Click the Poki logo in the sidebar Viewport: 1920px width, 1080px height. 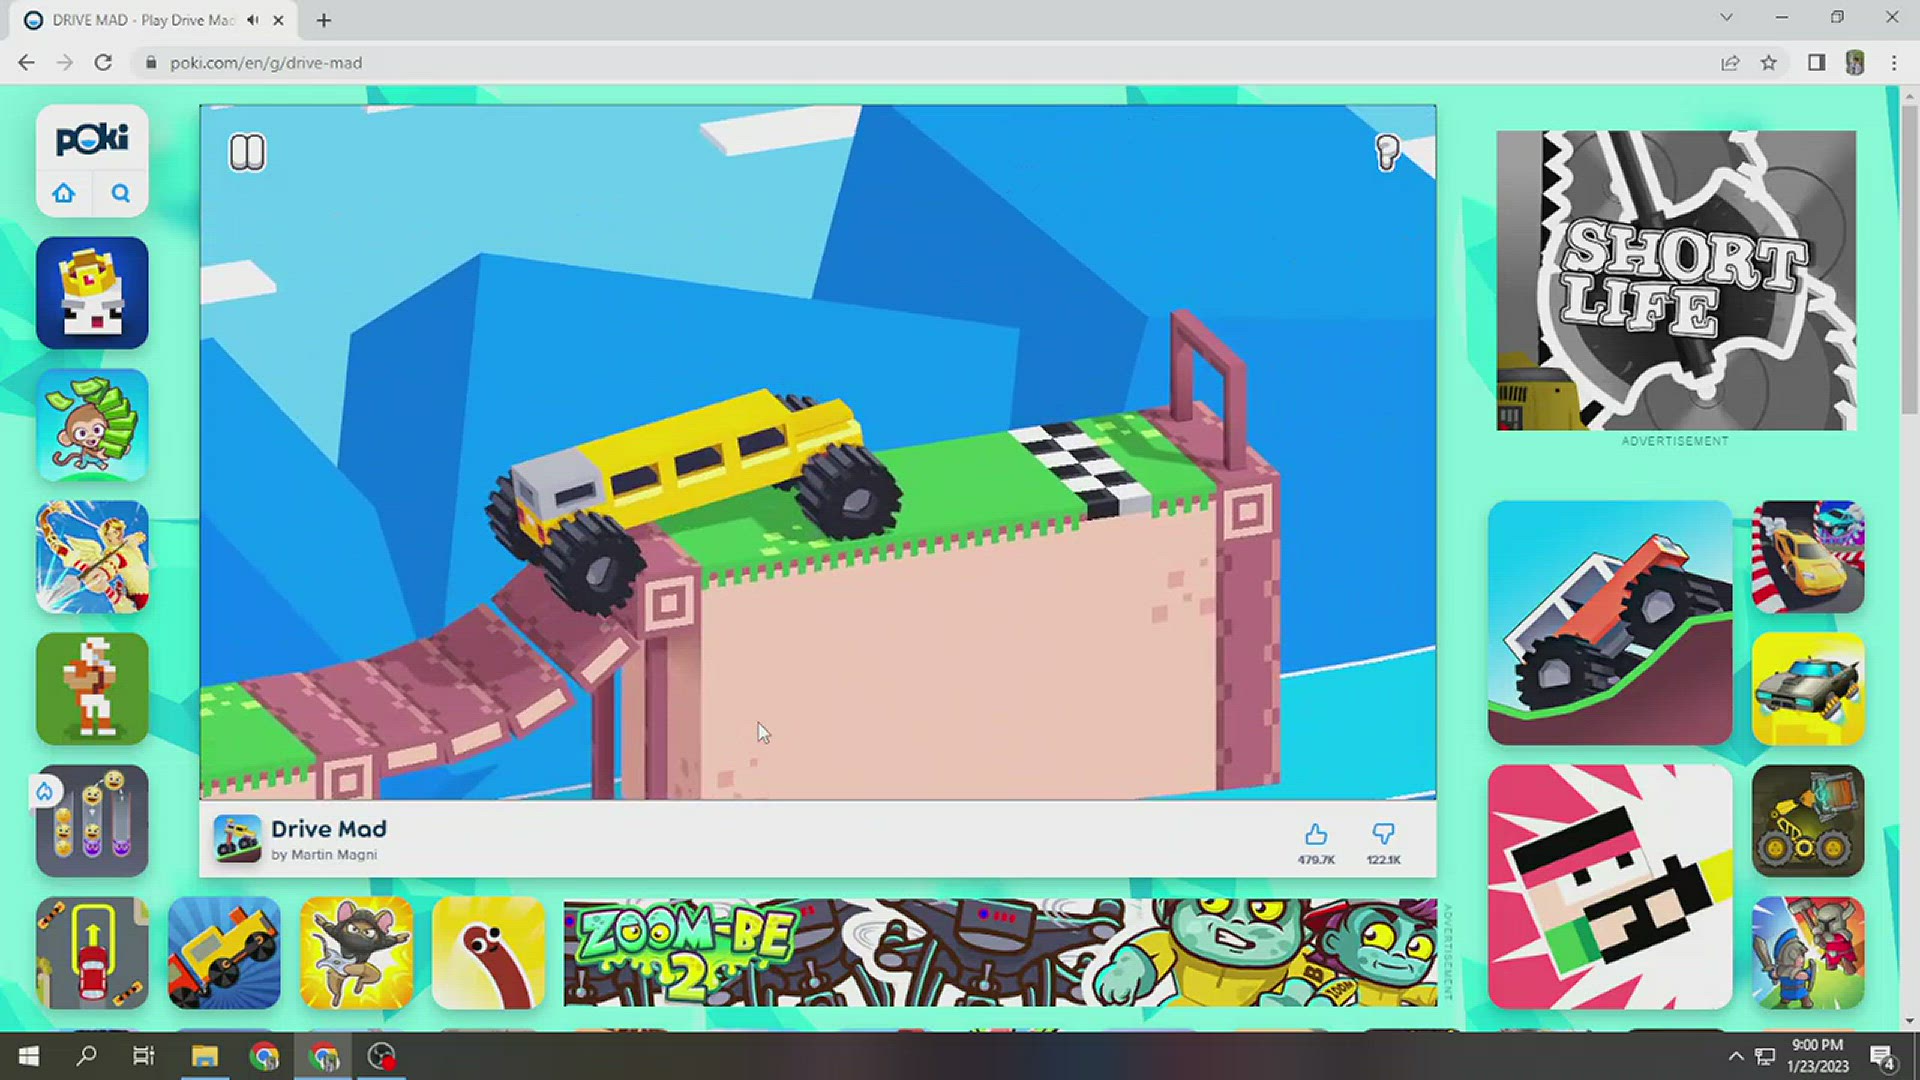[x=91, y=139]
